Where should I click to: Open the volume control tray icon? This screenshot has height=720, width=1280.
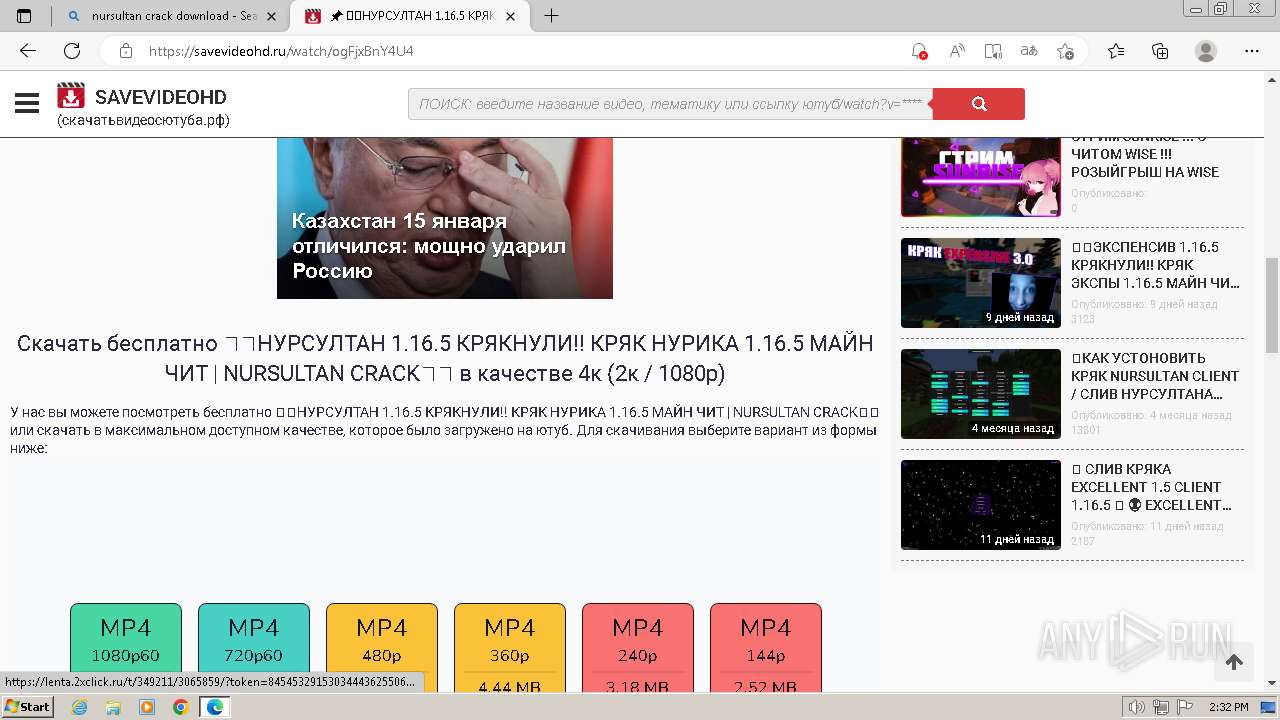click(x=1136, y=707)
